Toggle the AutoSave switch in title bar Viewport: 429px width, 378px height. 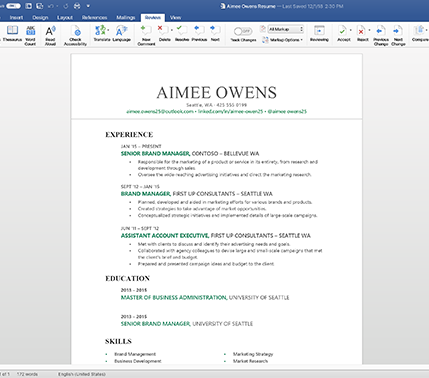coord(13,6)
